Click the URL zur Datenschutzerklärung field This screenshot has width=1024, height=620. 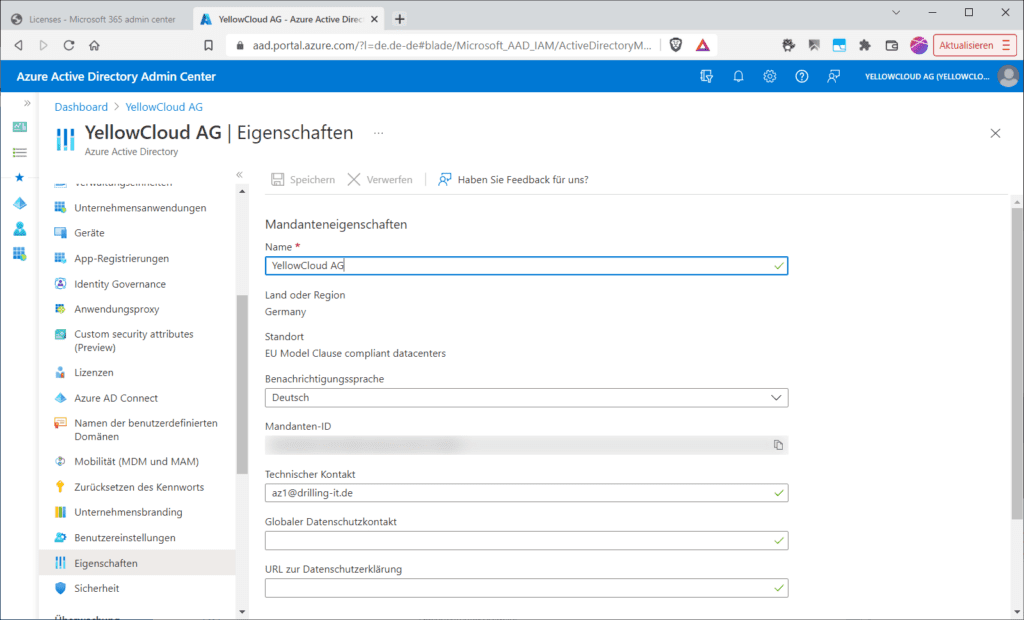tap(526, 588)
